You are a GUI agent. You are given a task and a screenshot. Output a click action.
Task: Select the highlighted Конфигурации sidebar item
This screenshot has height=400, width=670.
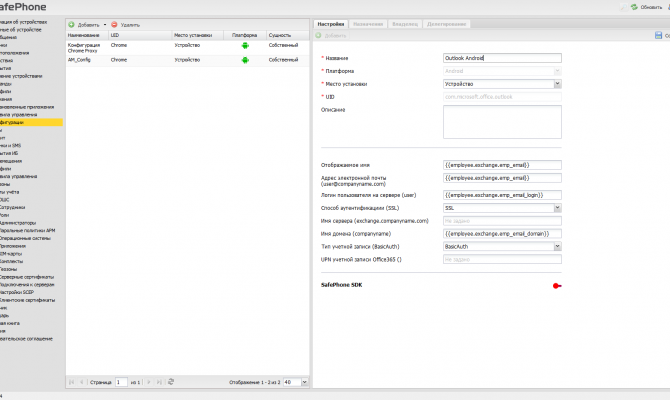click(x=31, y=122)
